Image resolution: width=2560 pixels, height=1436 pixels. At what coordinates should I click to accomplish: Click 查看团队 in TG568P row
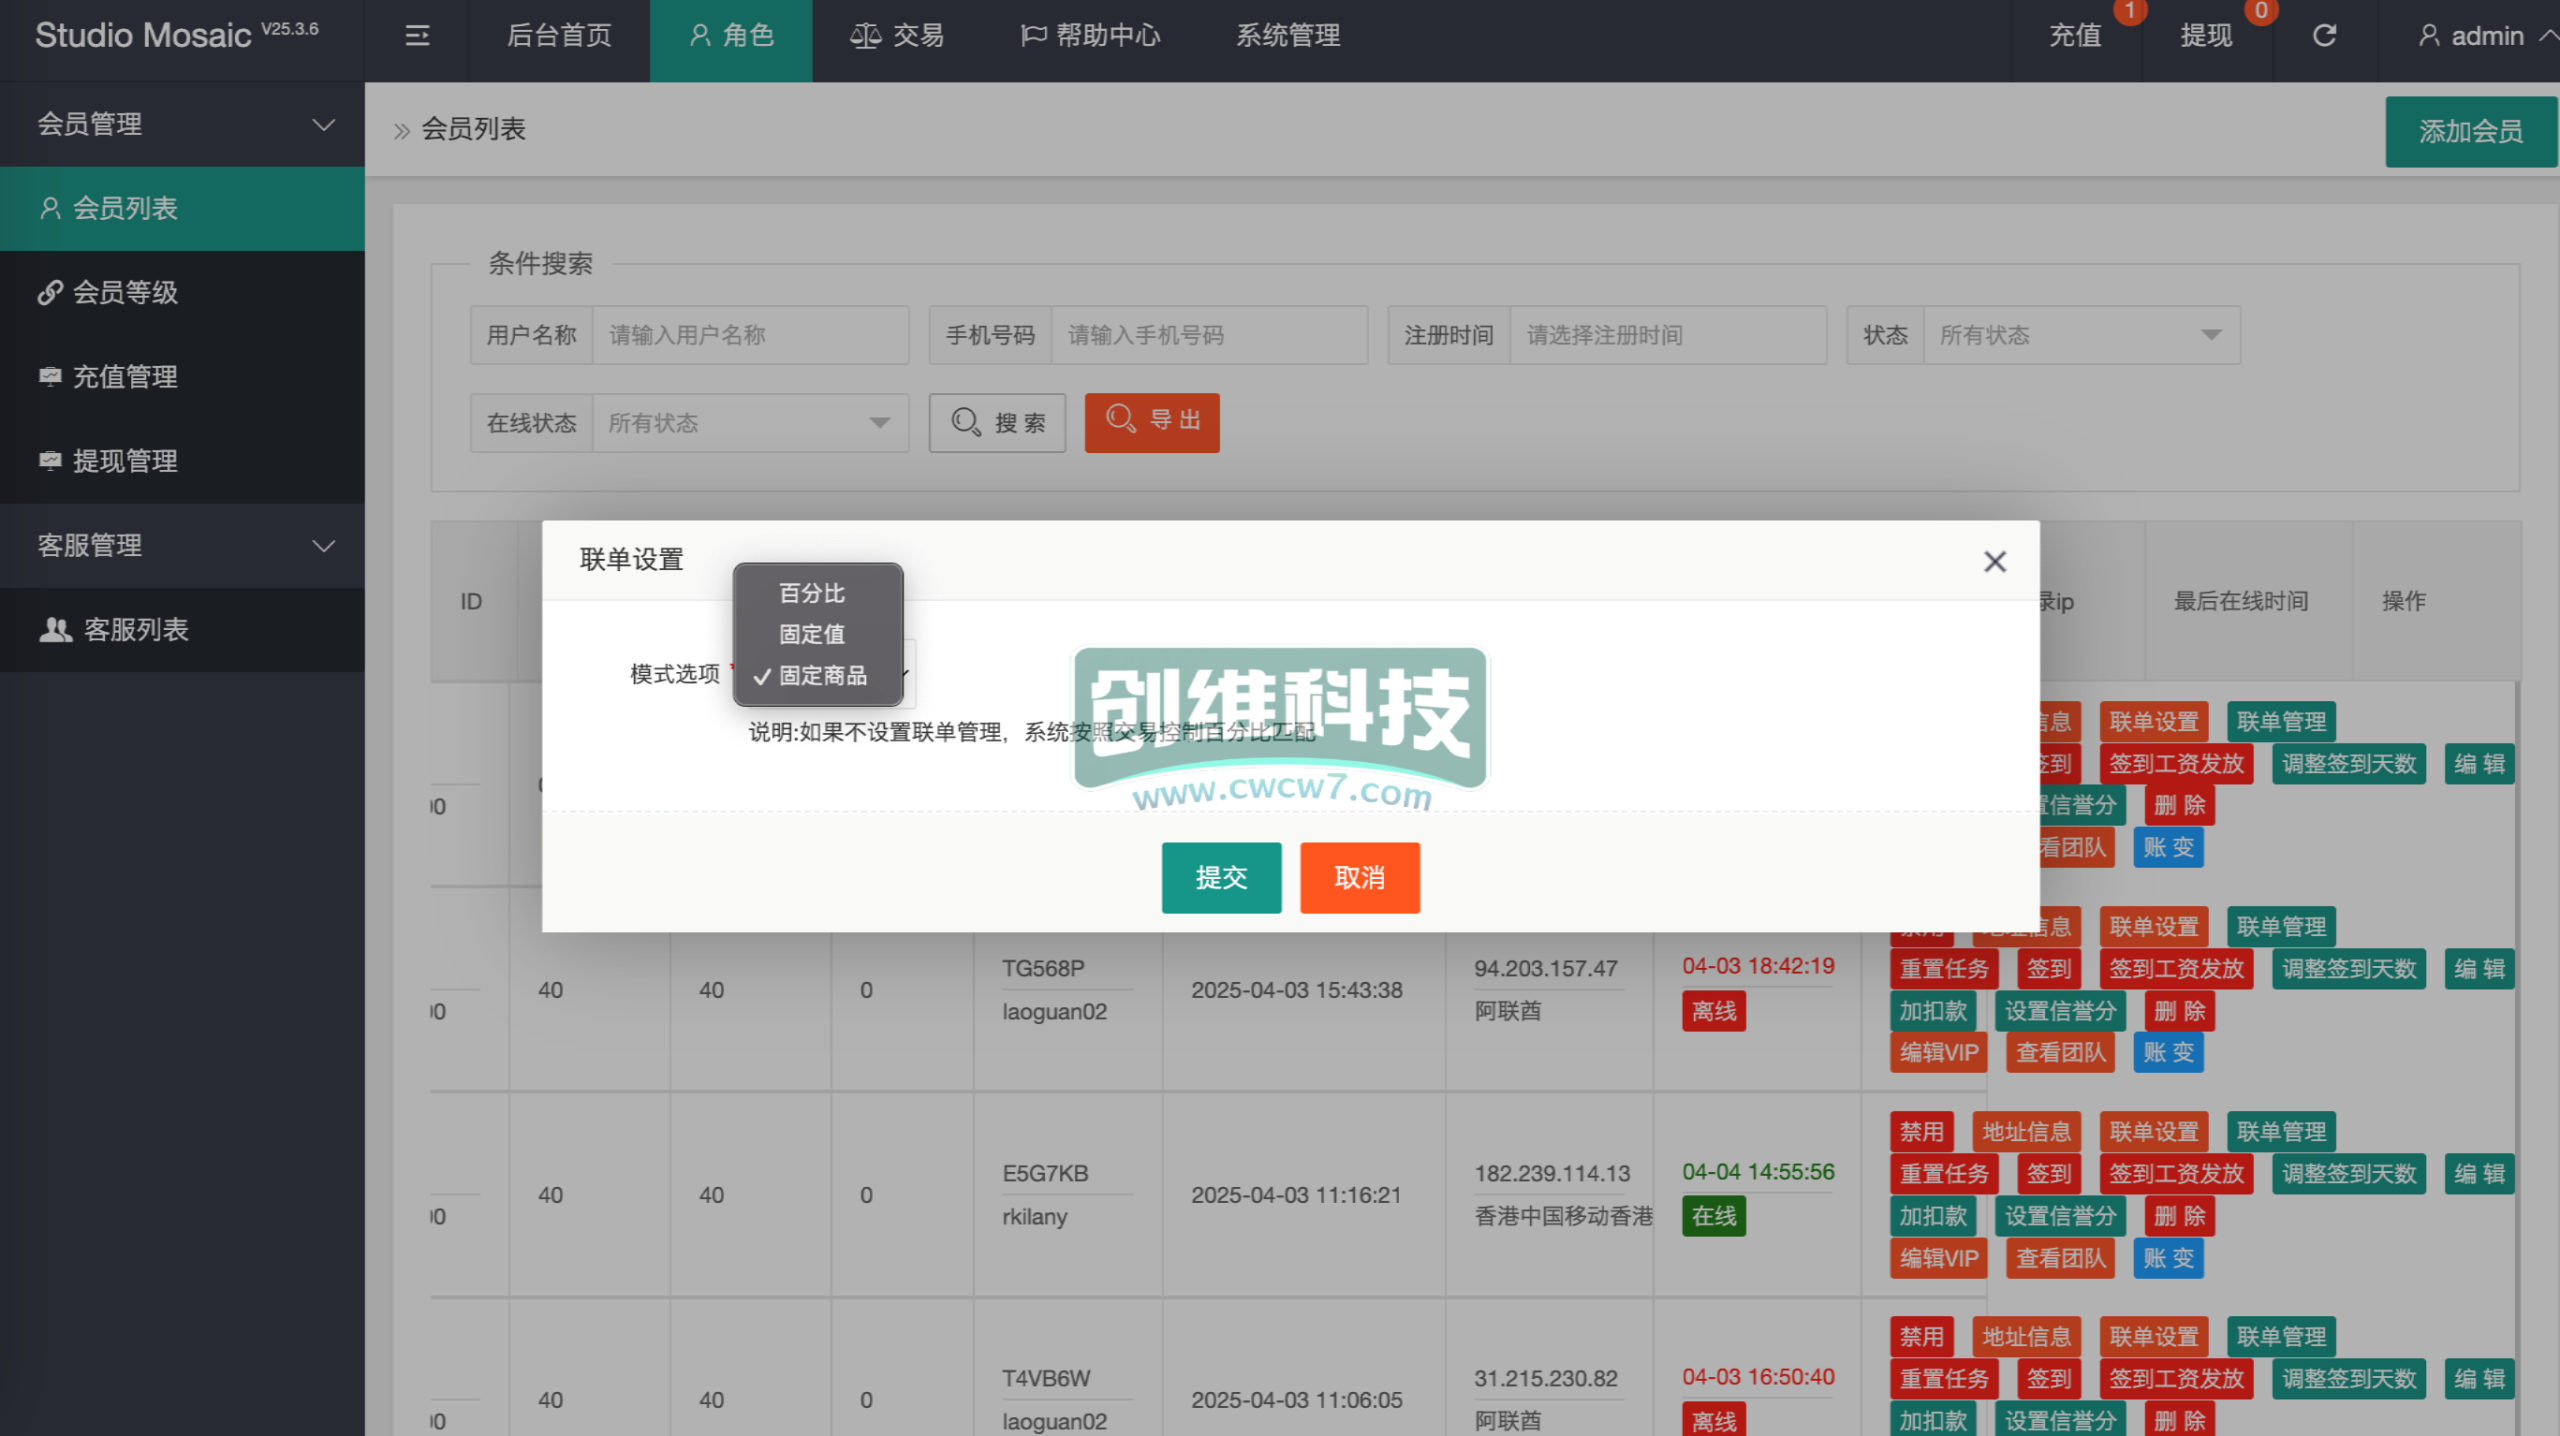tap(2061, 1053)
